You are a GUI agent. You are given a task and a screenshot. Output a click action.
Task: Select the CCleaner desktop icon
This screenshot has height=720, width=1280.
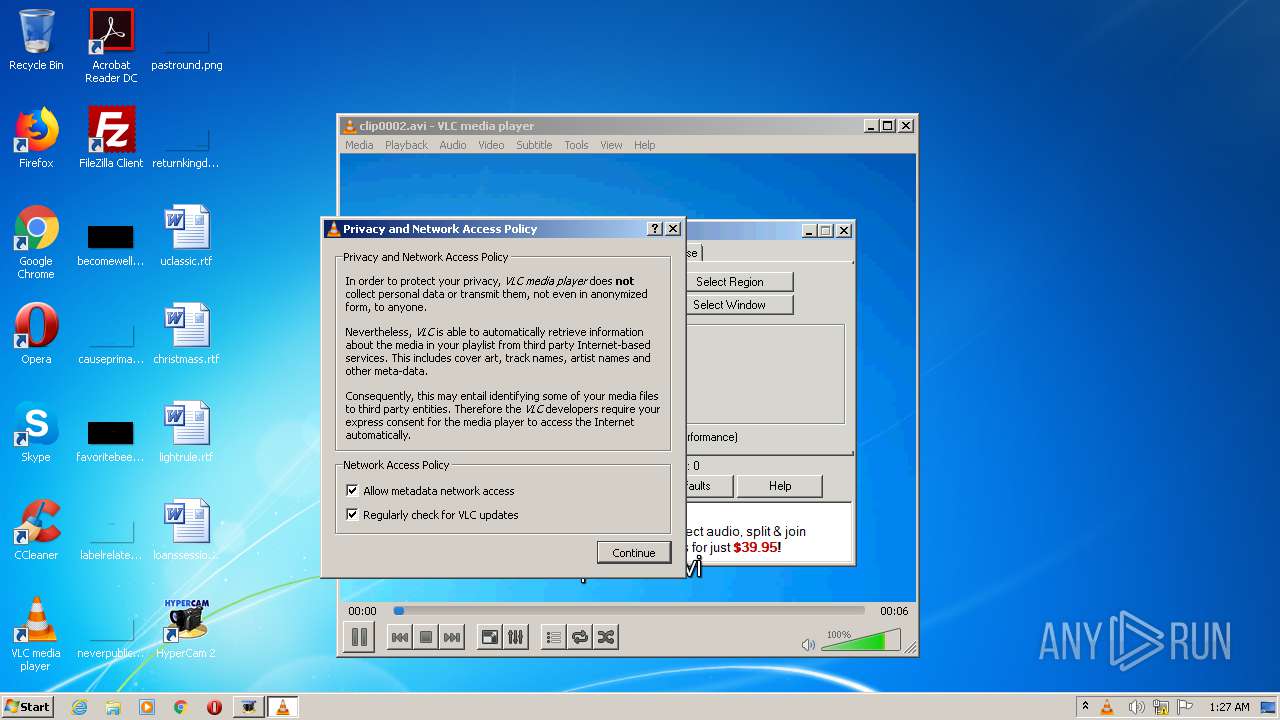[x=36, y=529]
